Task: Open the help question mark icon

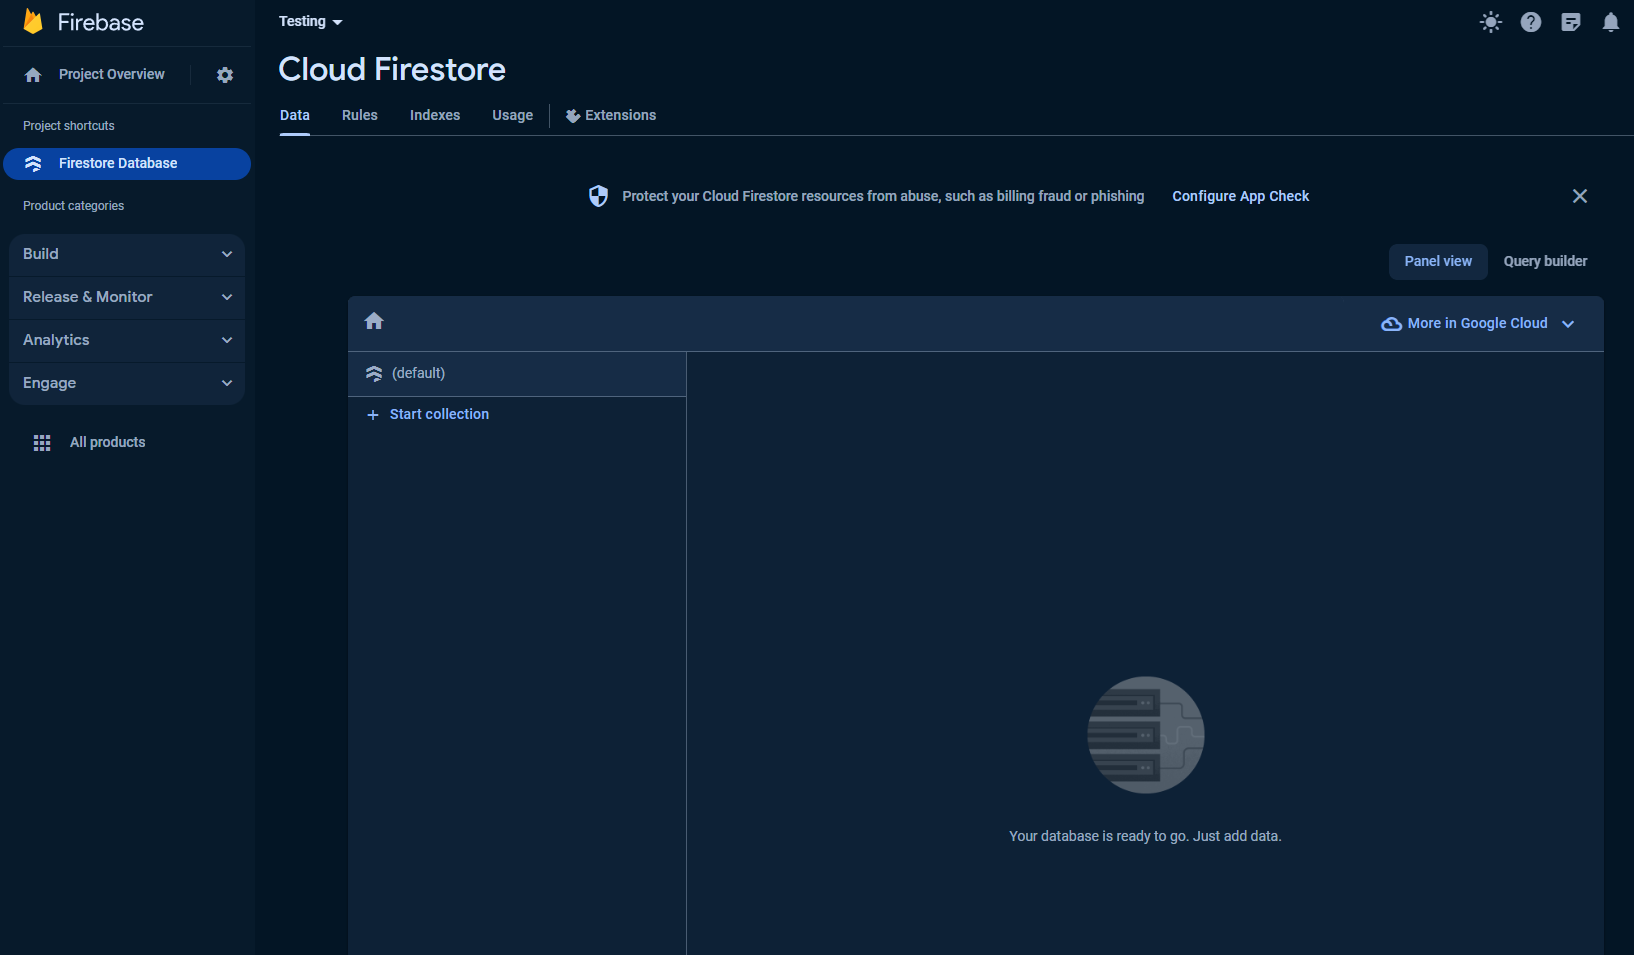Action: pyautogui.click(x=1531, y=22)
